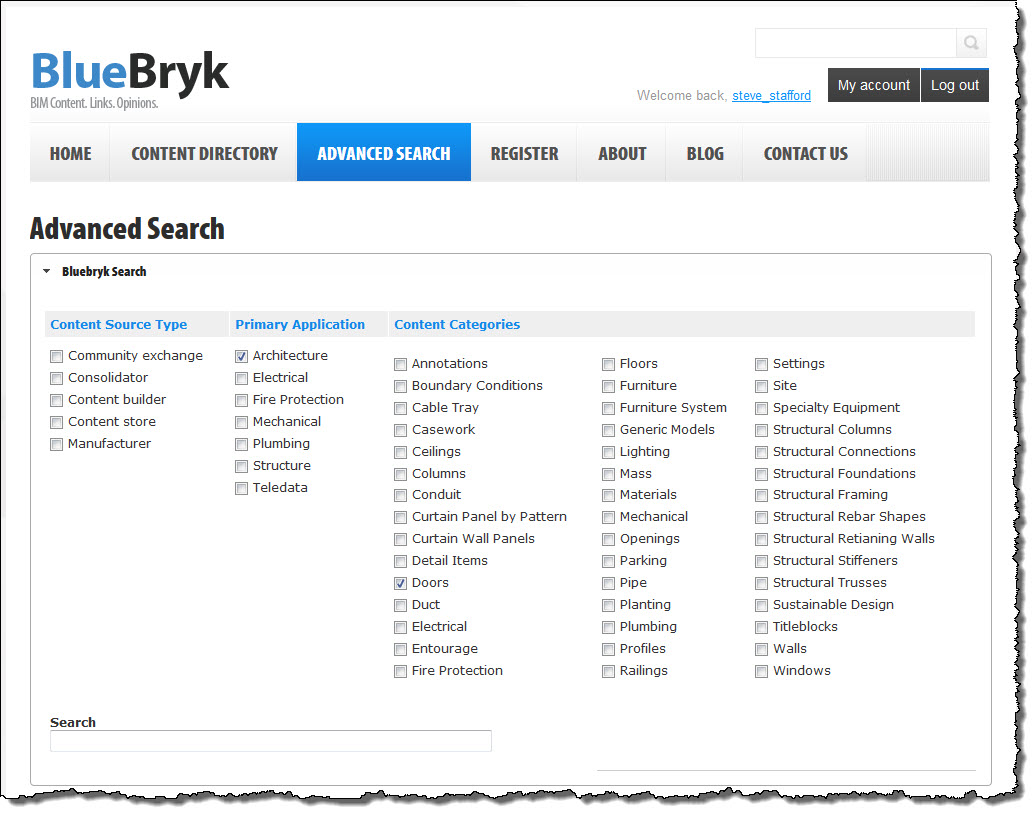This screenshot has width=1036, height=814.
Task: Uncheck the Architecture checkbox
Action: click(242, 357)
